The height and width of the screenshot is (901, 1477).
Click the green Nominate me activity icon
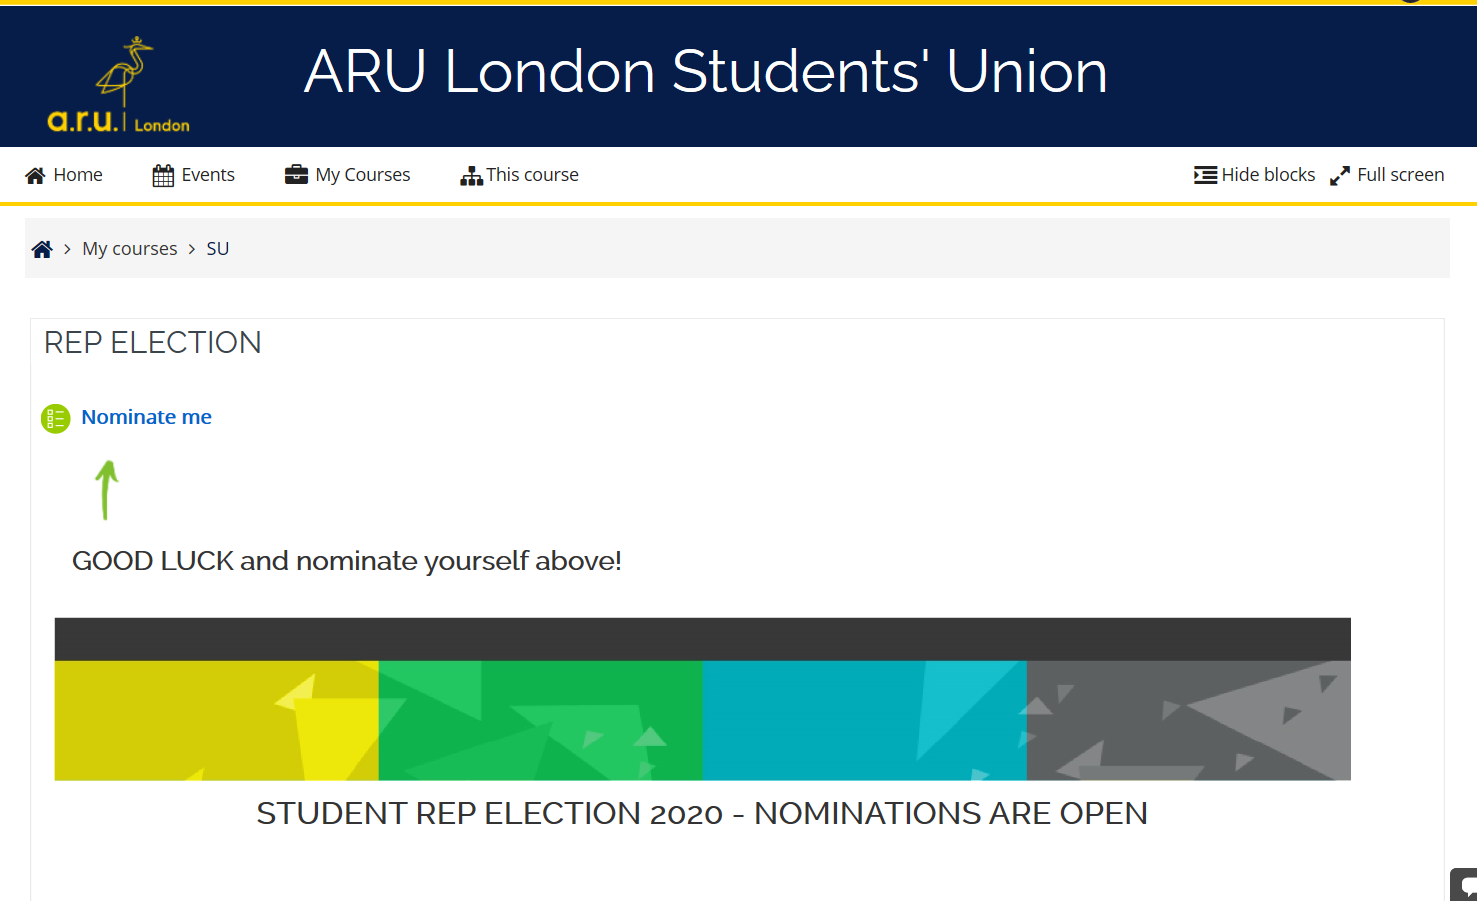coord(56,418)
